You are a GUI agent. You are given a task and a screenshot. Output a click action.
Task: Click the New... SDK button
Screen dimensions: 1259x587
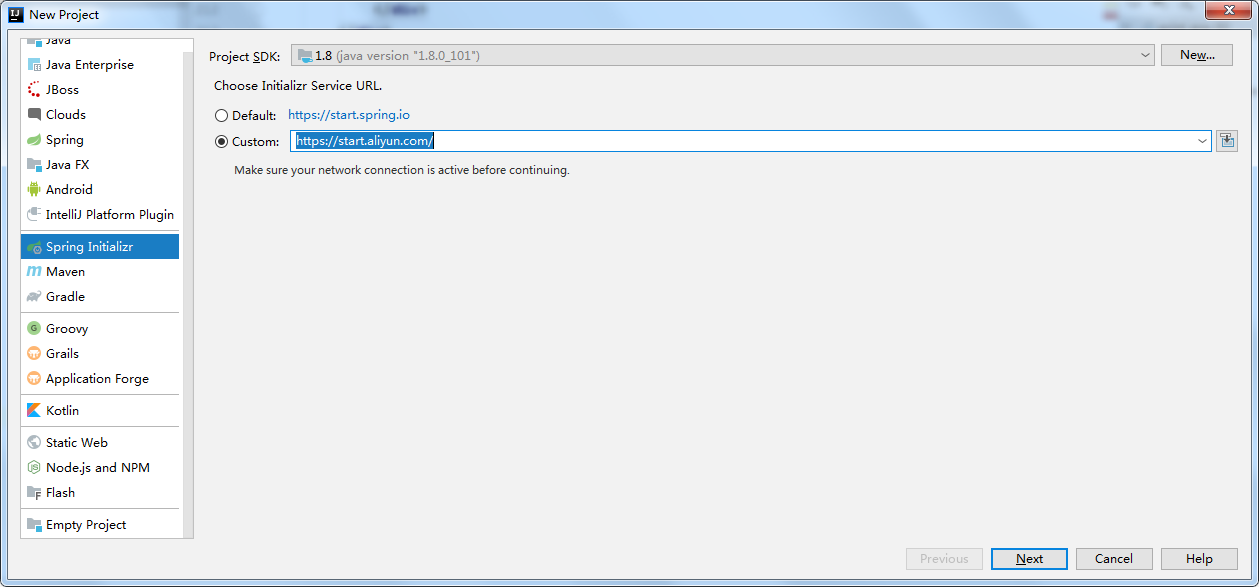pos(1197,55)
